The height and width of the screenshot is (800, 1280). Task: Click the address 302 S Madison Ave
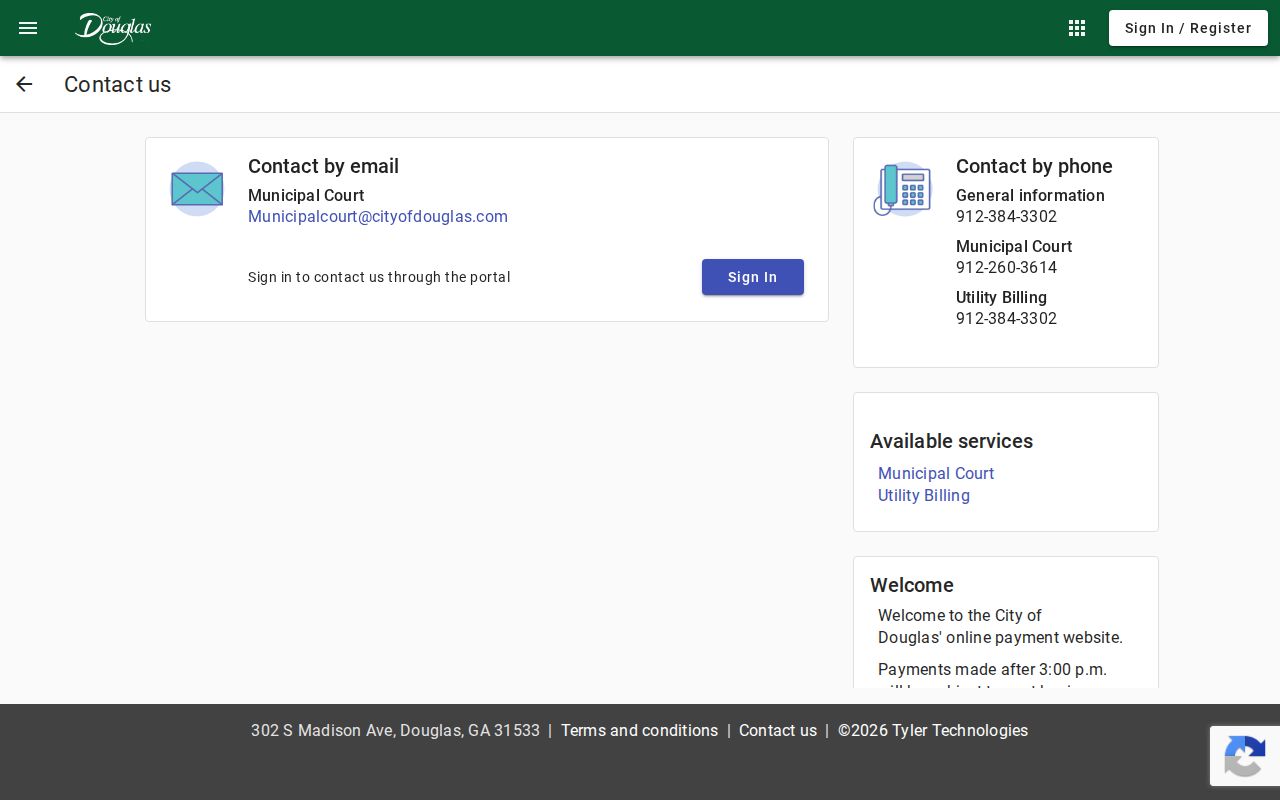tap(395, 731)
